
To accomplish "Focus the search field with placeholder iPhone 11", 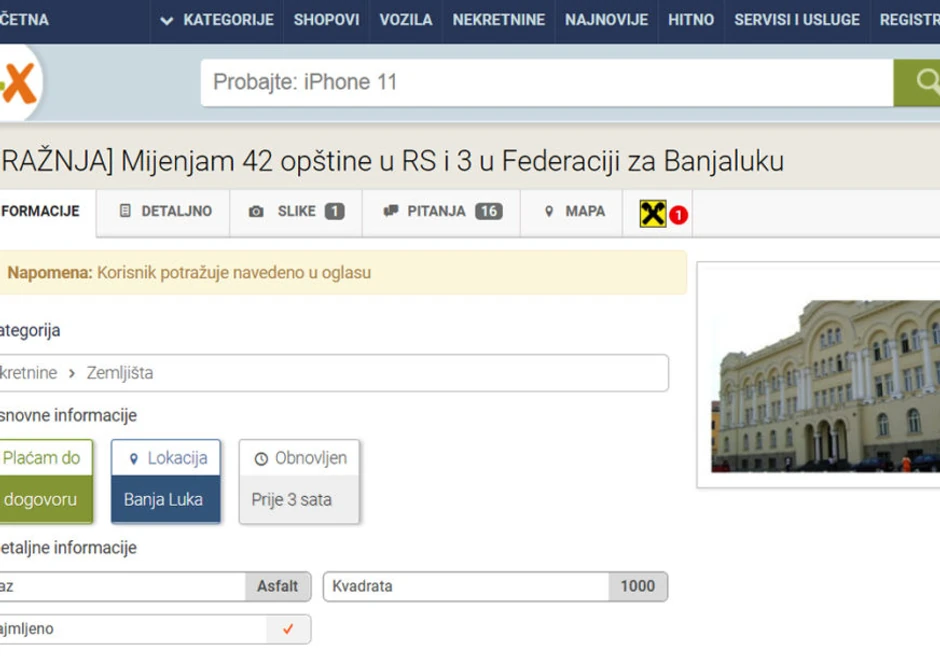I will click(x=547, y=83).
